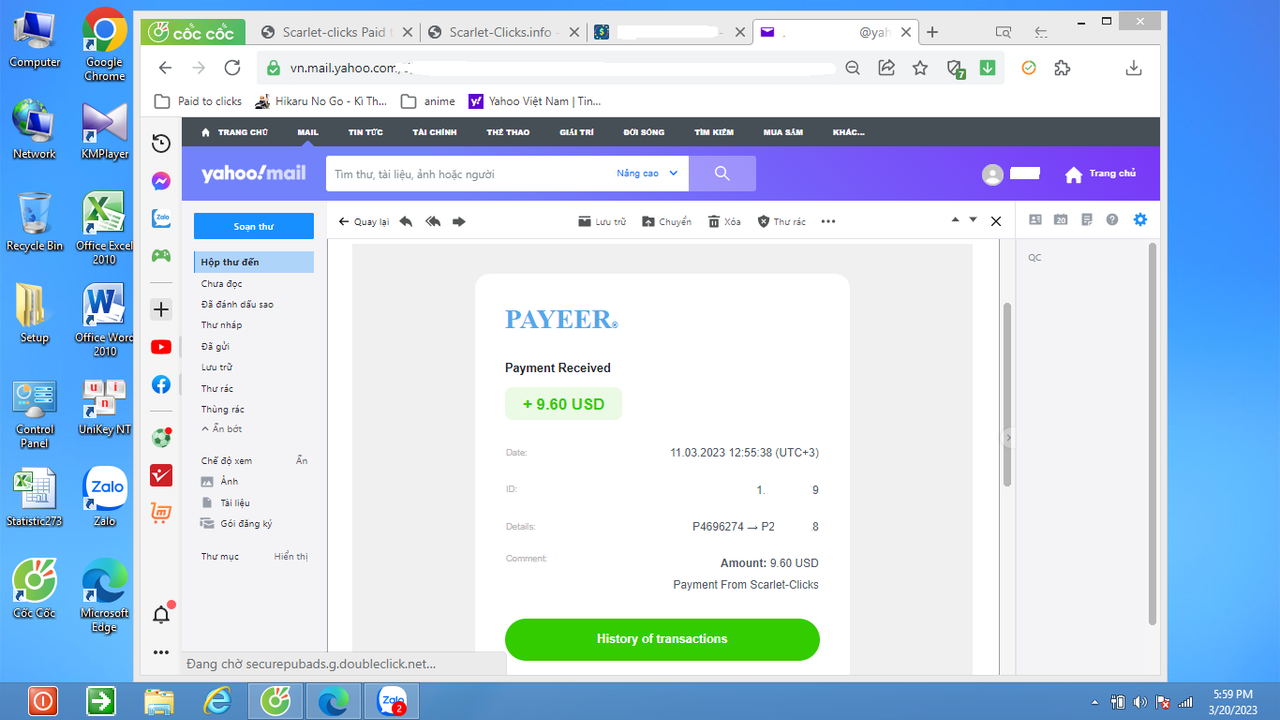
Task: Open Internet Explorer from the taskbar
Action: point(217,701)
